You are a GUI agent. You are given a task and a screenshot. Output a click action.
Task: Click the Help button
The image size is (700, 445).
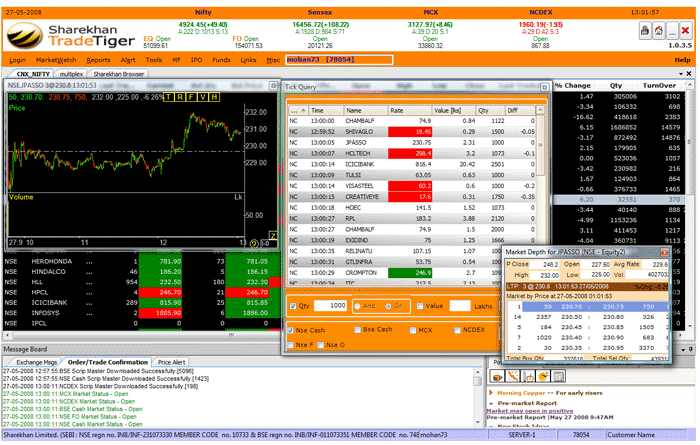tap(682, 60)
